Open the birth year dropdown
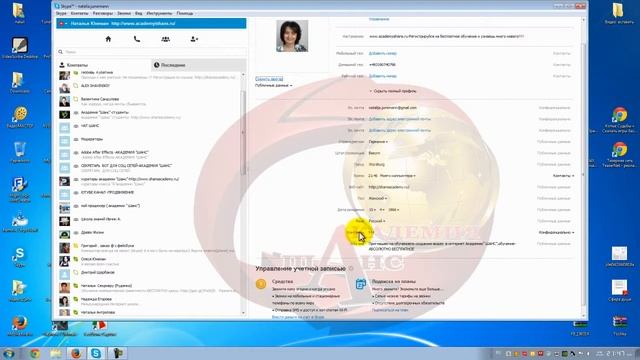The width and height of the screenshot is (640, 360). pos(393,210)
